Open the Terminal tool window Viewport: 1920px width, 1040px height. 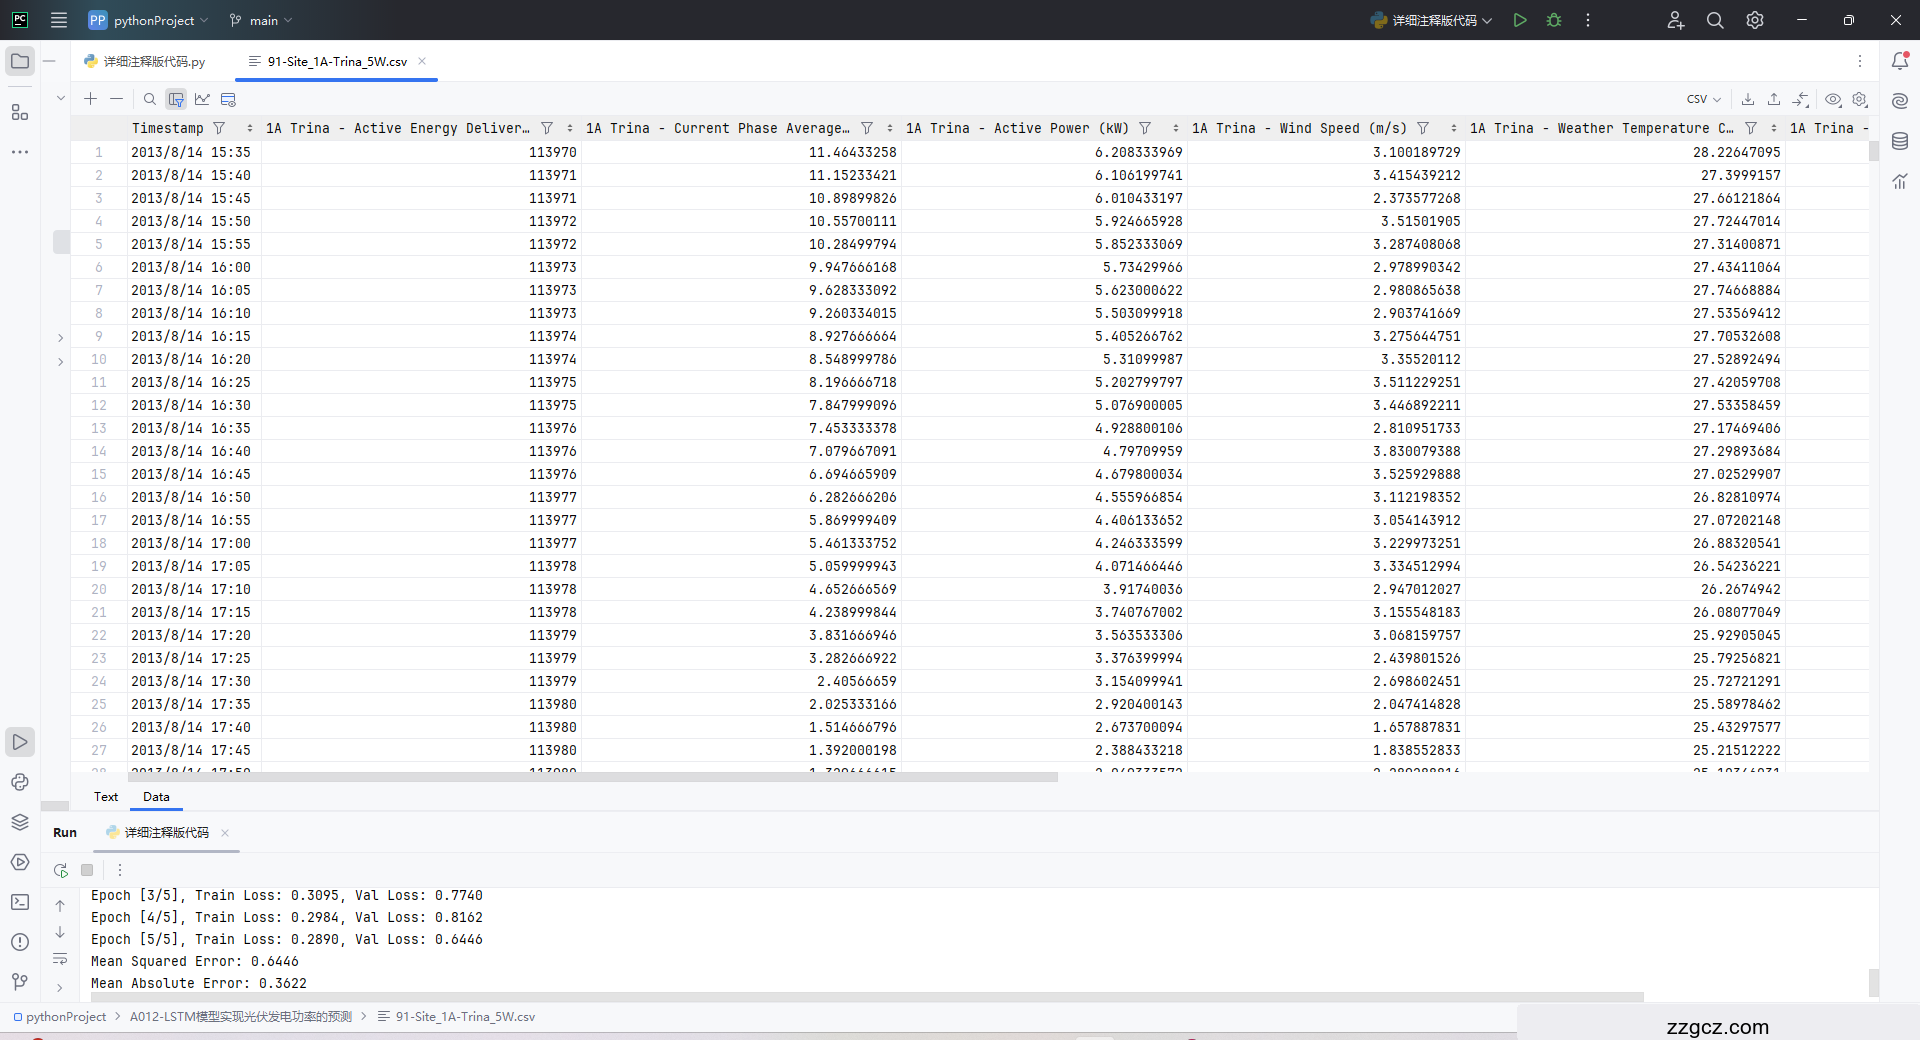tap(19, 902)
